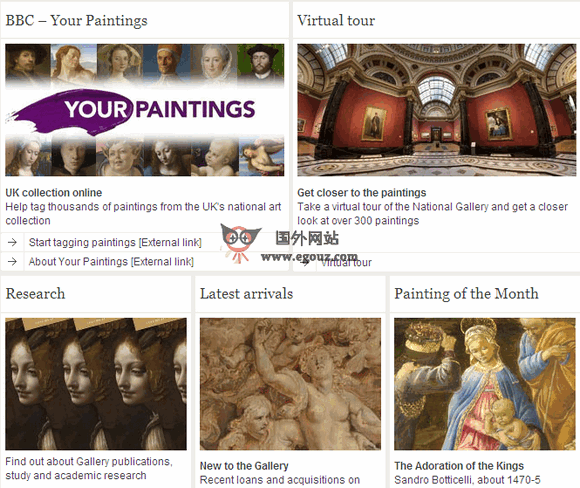The image size is (580, 488).
Task: Select the Latest arrivals heading
Action: pos(246,294)
